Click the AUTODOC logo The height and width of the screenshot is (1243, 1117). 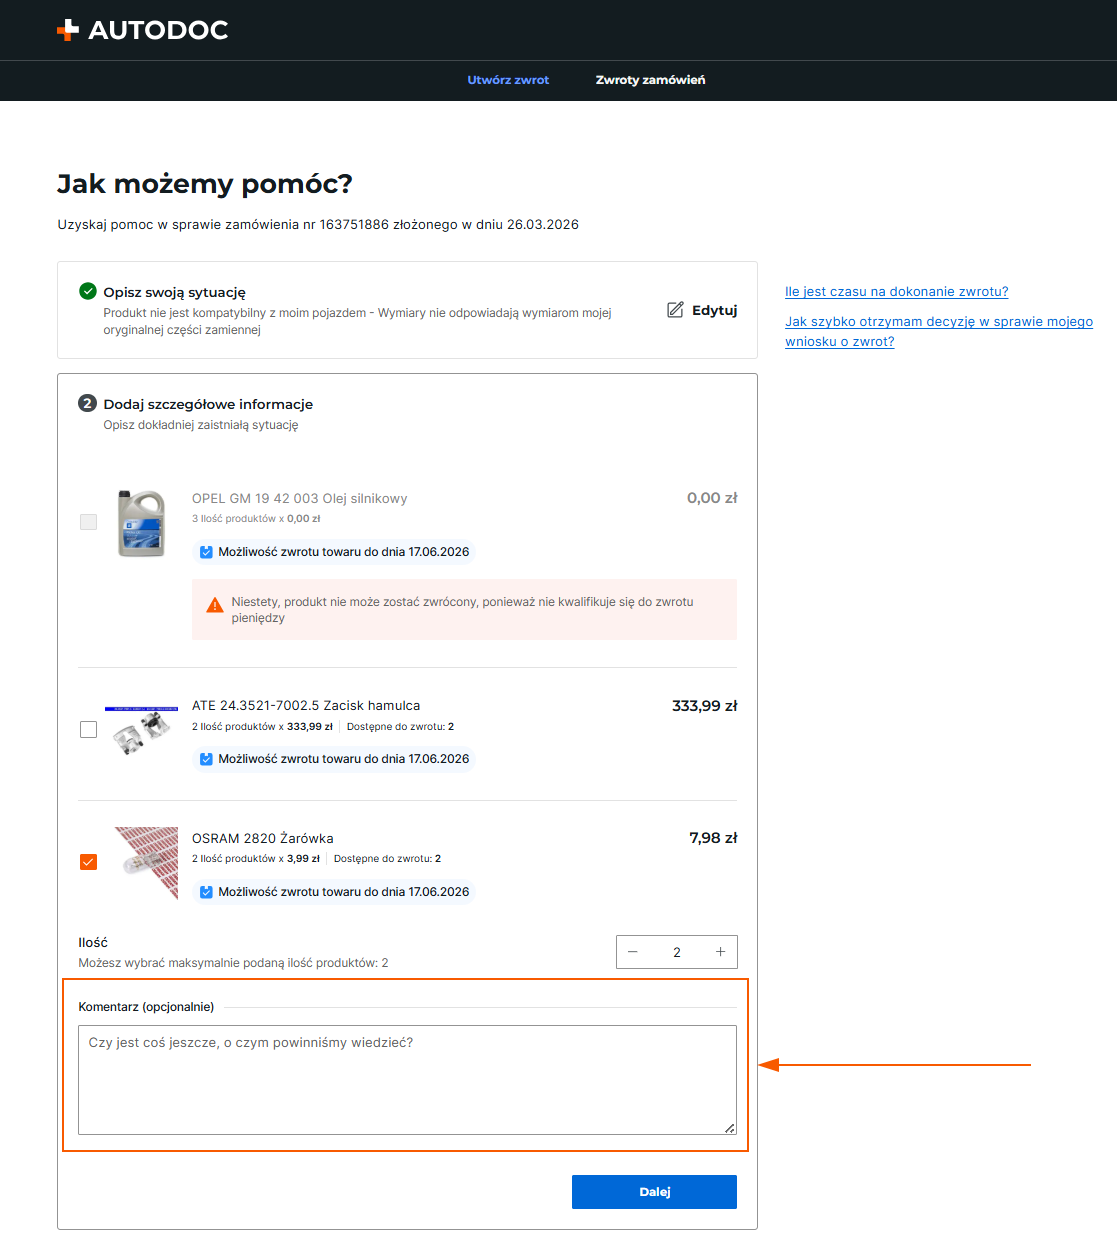tap(143, 30)
